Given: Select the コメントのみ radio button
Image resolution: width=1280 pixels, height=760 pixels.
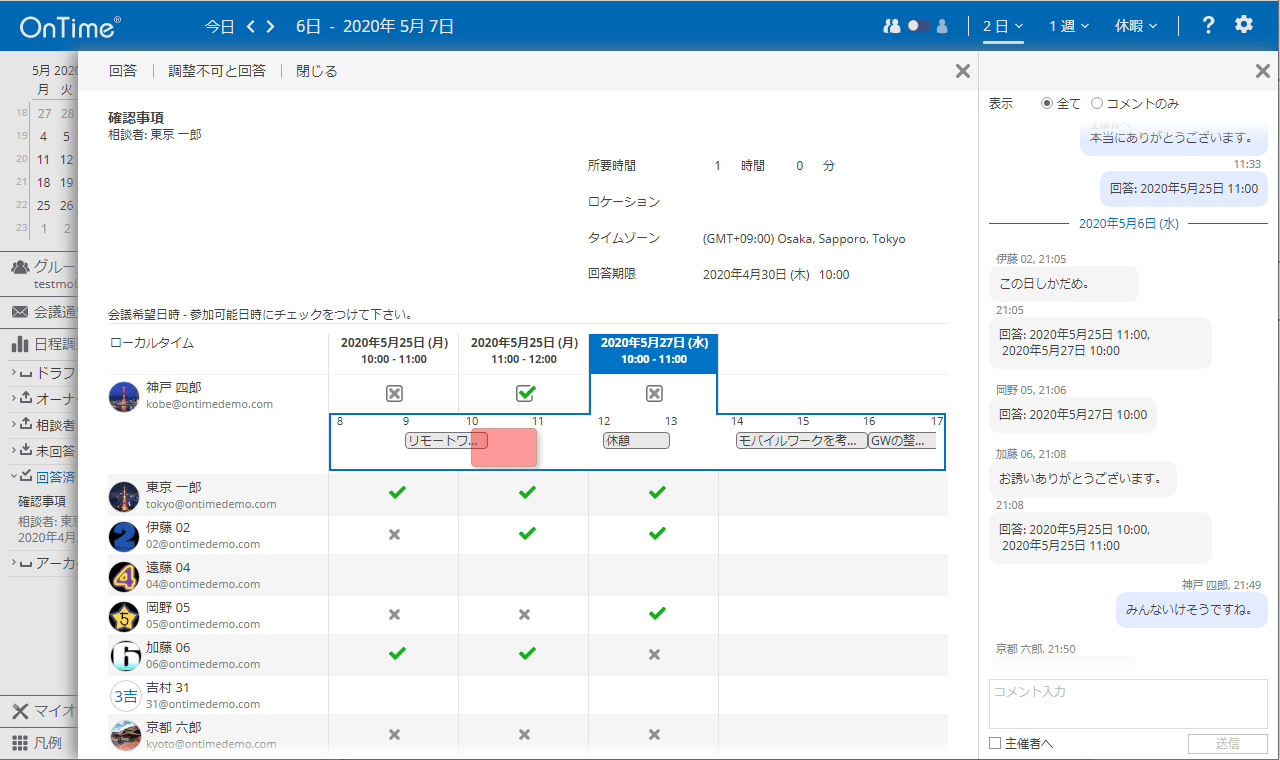Looking at the screenshot, I should 1097,103.
